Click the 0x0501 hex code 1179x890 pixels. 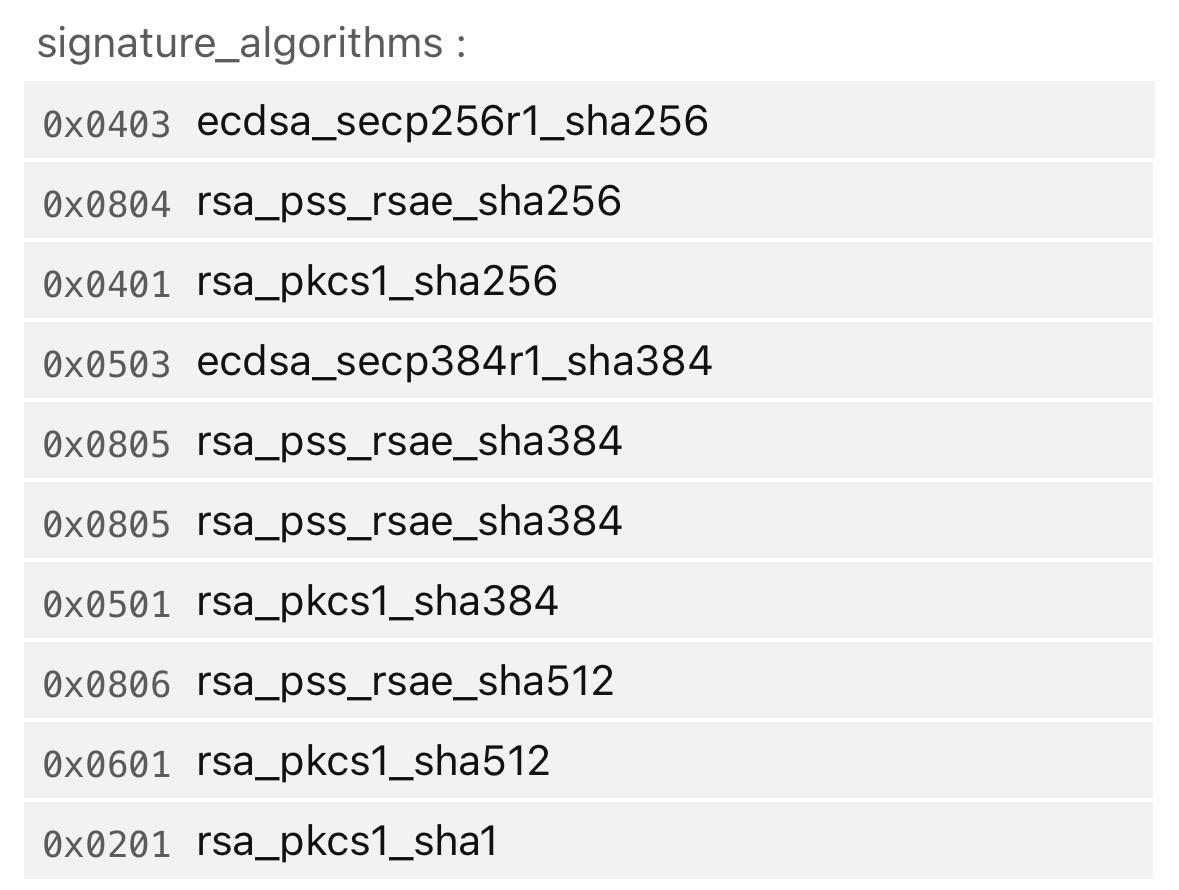click(107, 604)
